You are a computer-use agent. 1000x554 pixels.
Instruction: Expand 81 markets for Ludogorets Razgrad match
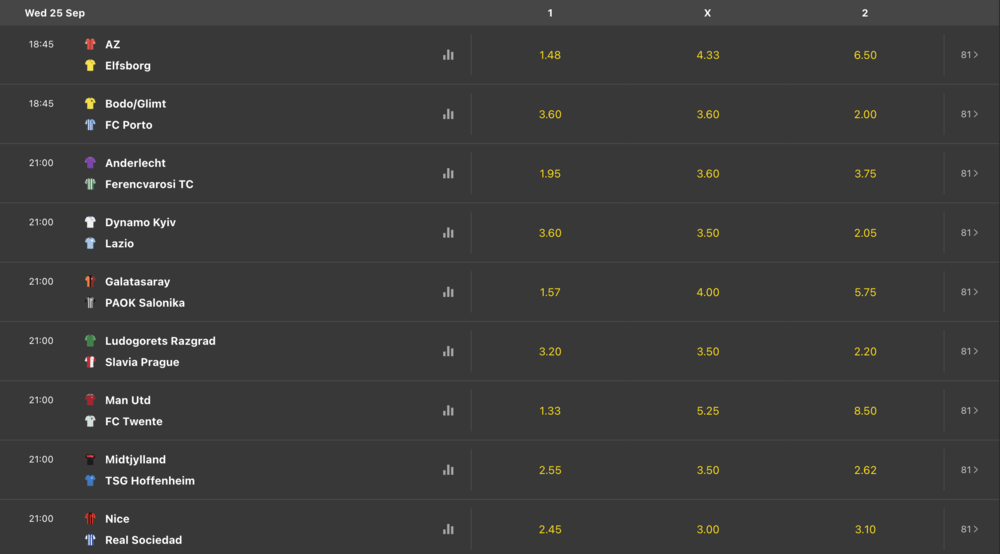click(x=969, y=351)
